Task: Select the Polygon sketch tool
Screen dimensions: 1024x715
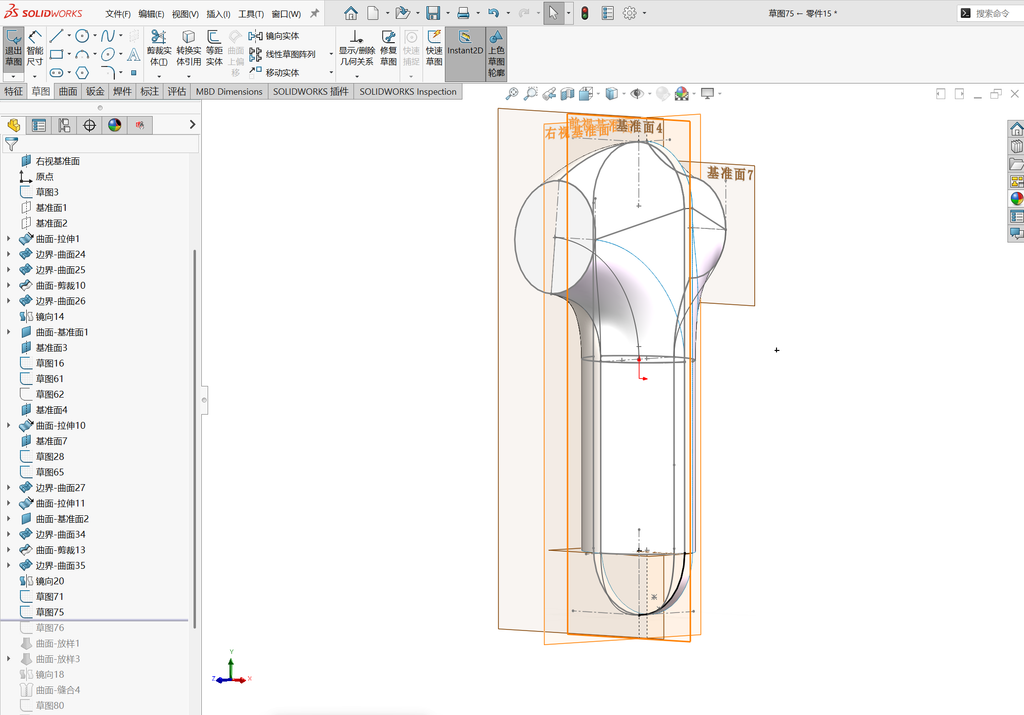Action: [82, 72]
